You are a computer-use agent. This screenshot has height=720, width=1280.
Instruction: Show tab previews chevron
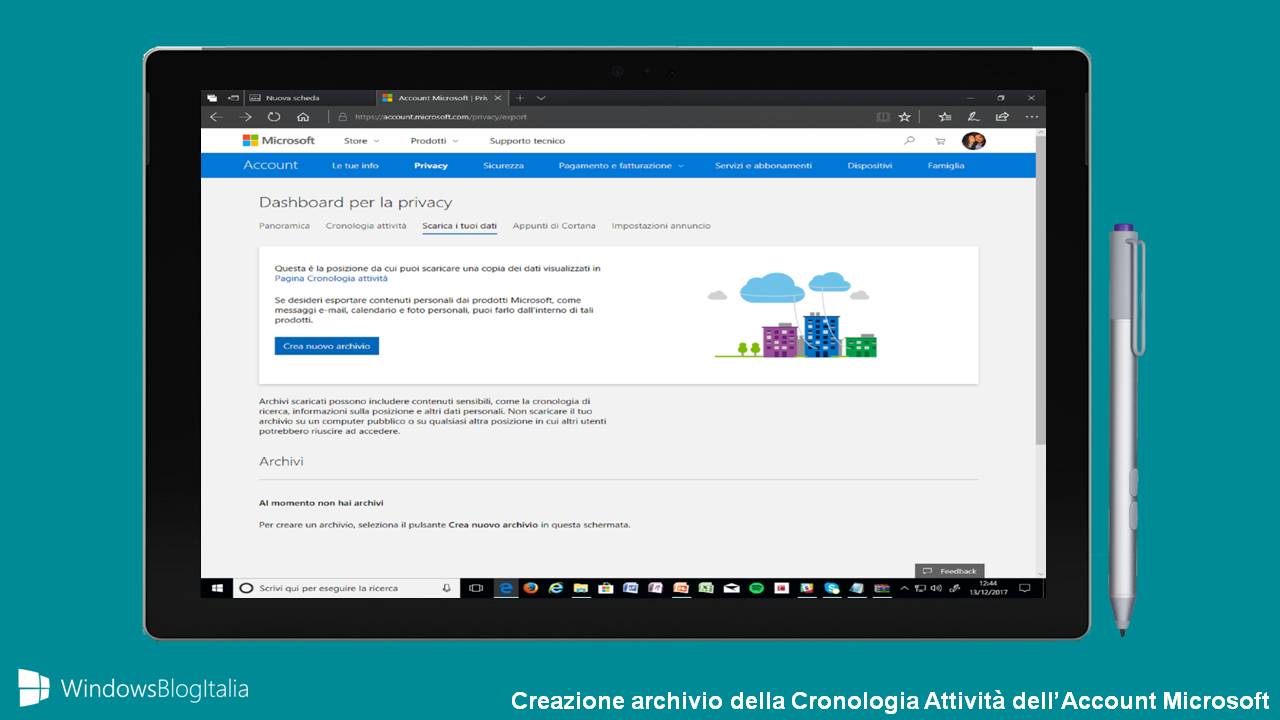pos(541,98)
